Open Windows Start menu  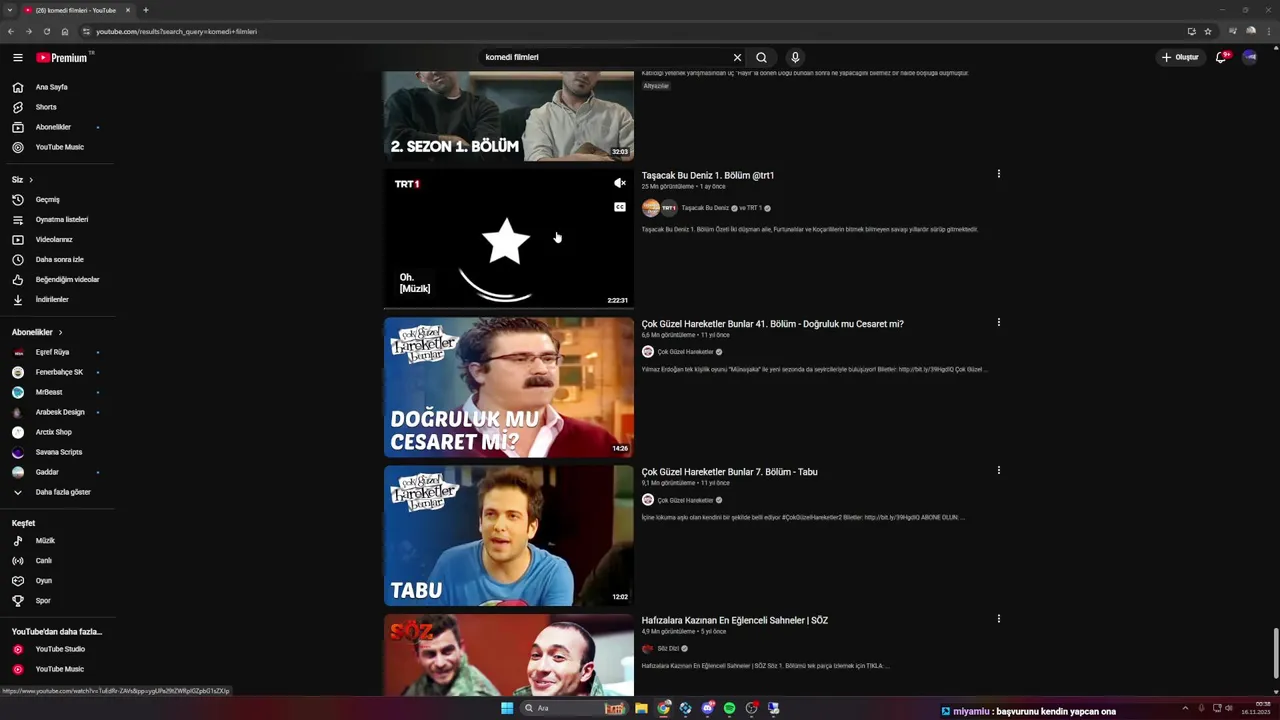(x=507, y=708)
